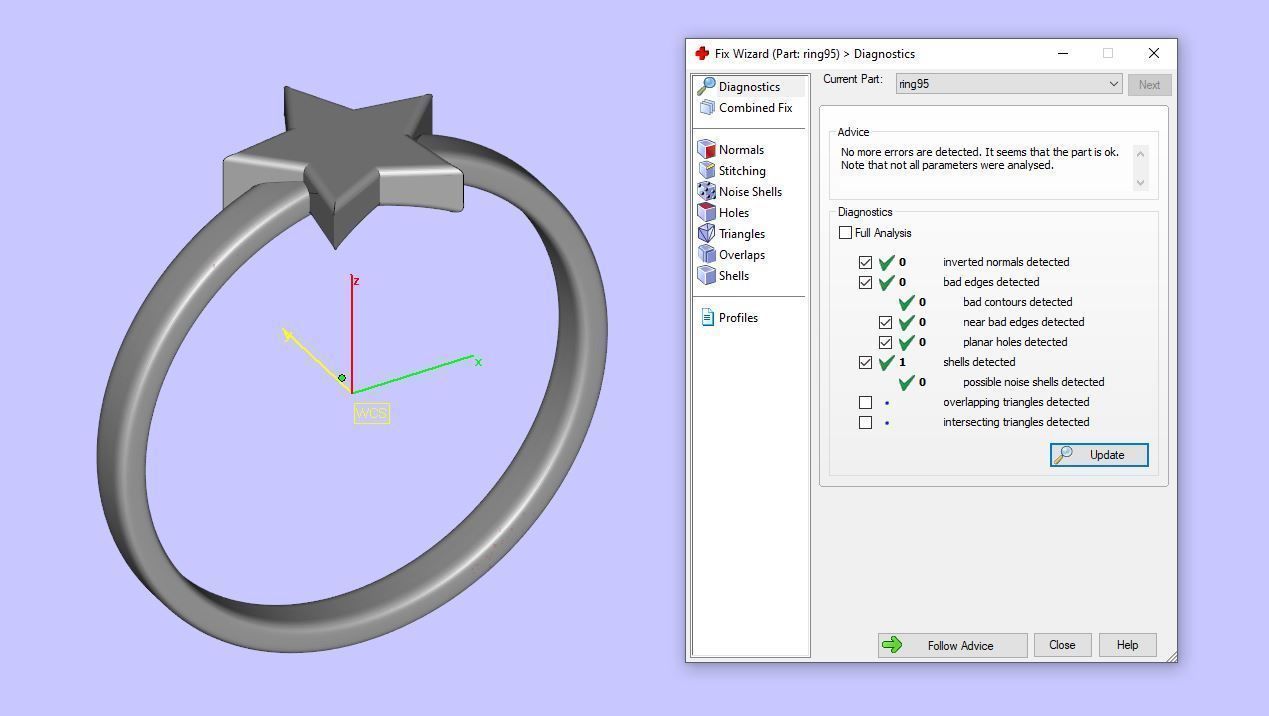Viewport: 1269px width, 716px height.
Task: Click green checkmark beside inverted normals detected
Action: pyautogui.click(x=886, y=262)
